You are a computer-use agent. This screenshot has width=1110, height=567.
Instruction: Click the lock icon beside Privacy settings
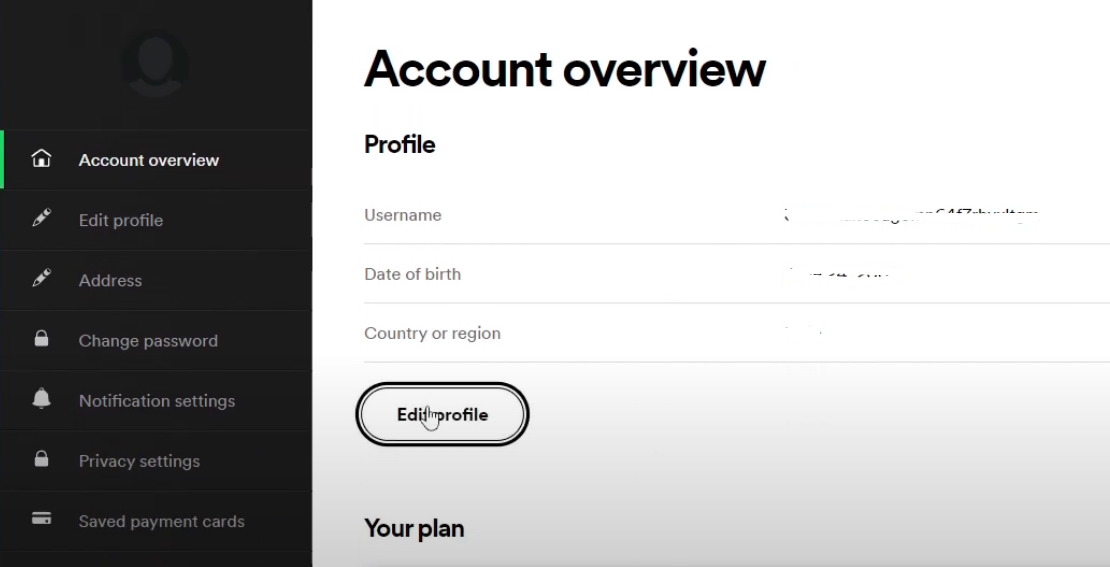tap(41, 459)
